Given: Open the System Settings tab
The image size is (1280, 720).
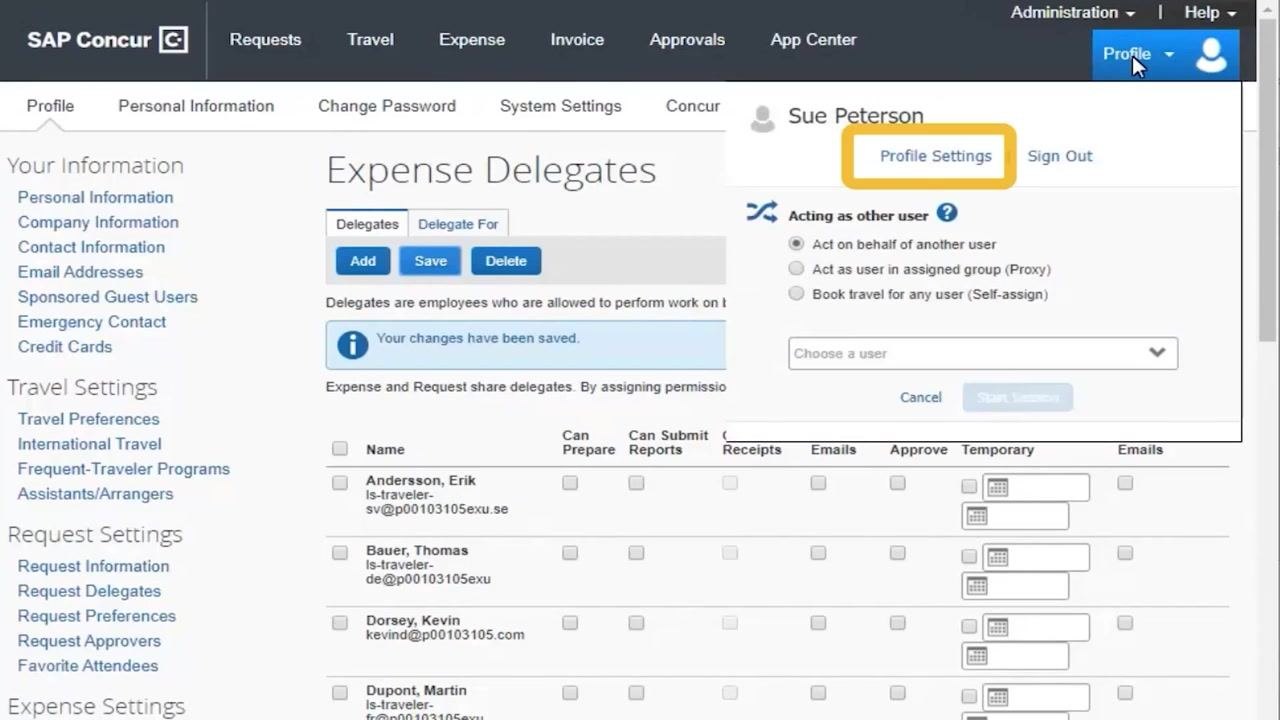Looking at the screenshot, I should click(x=561, y=106).
